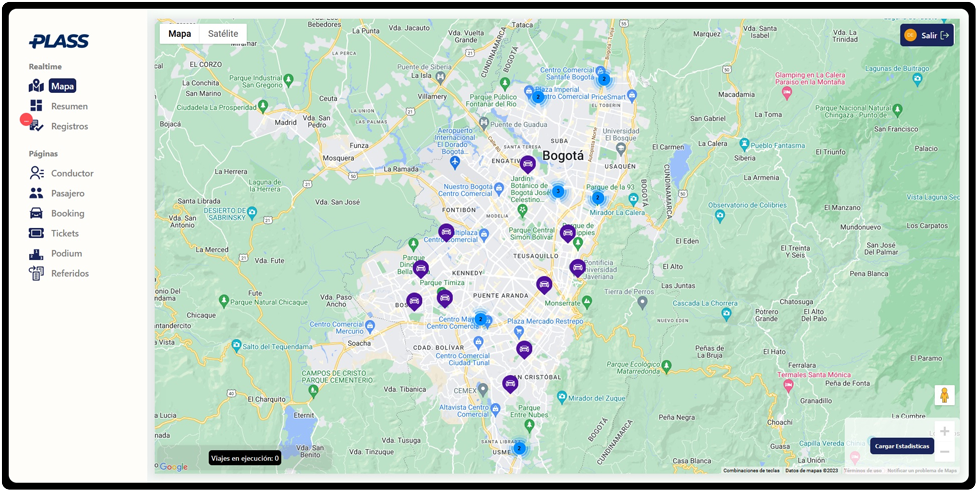Click the Termales Santa Mónica lodging pin
Viewport: 977px width, 491px height.
point(788,385)
